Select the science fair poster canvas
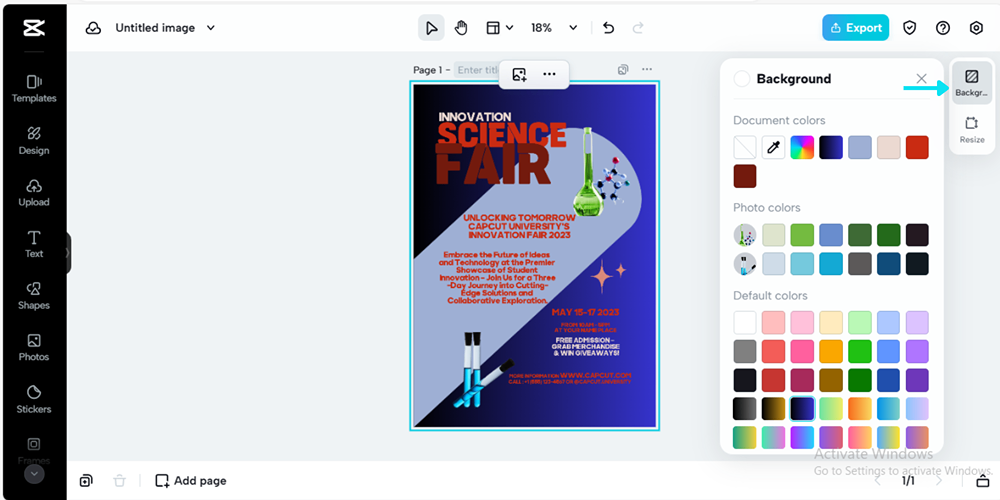The width and height of the screenshot is (1000, 500). pyautogui.click(x=534, y=256)
